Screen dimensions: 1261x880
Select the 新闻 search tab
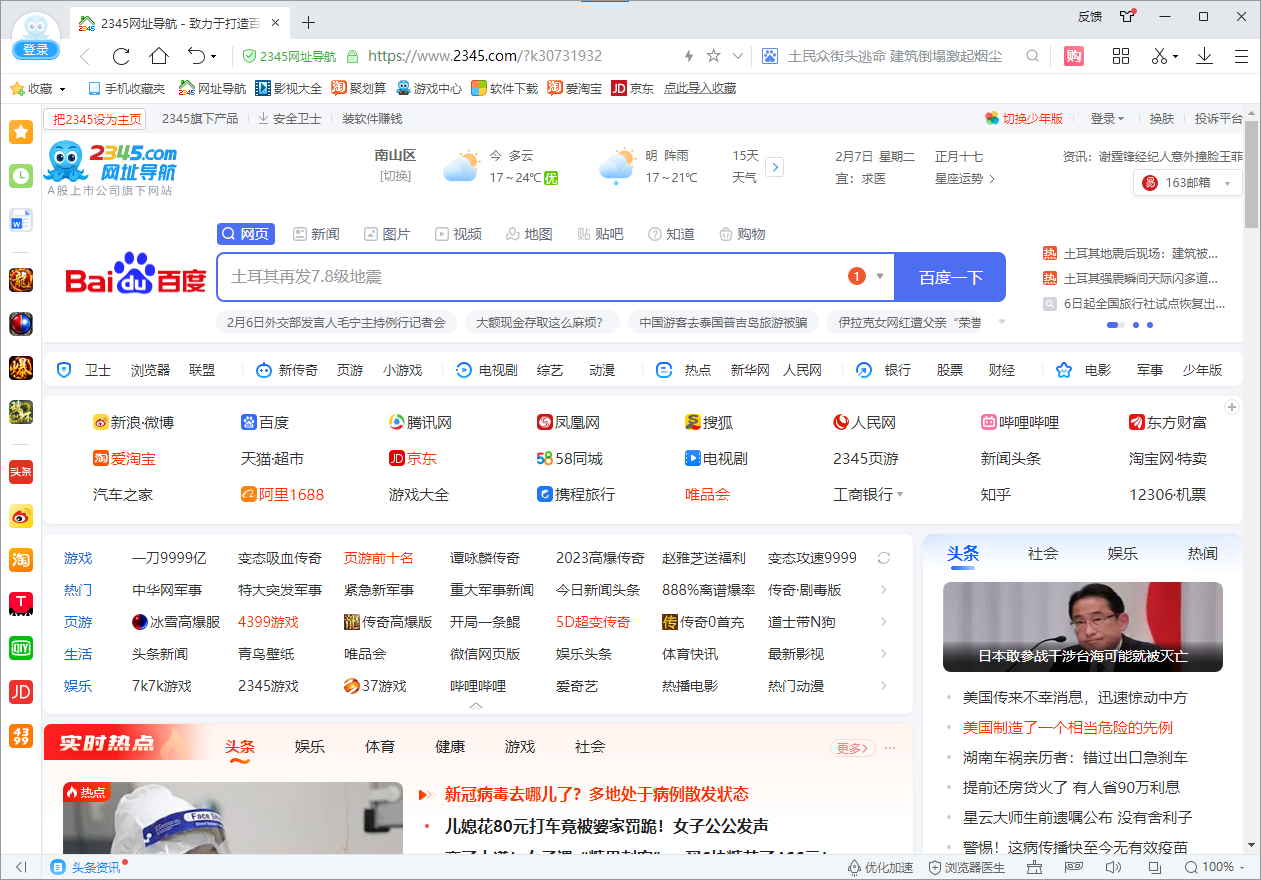pyautogui.click(x=316, y=234)
